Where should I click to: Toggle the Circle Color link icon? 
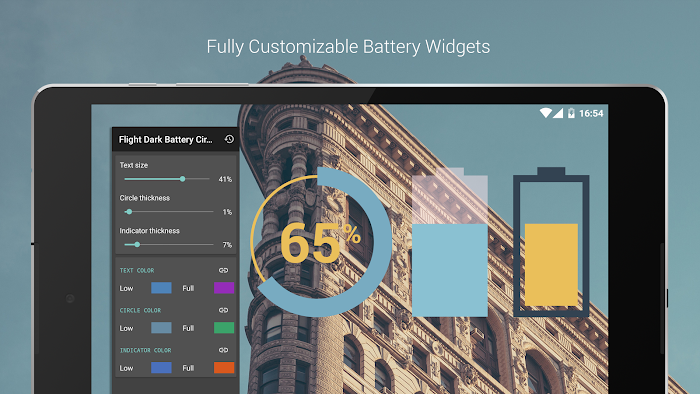(223, 310)
